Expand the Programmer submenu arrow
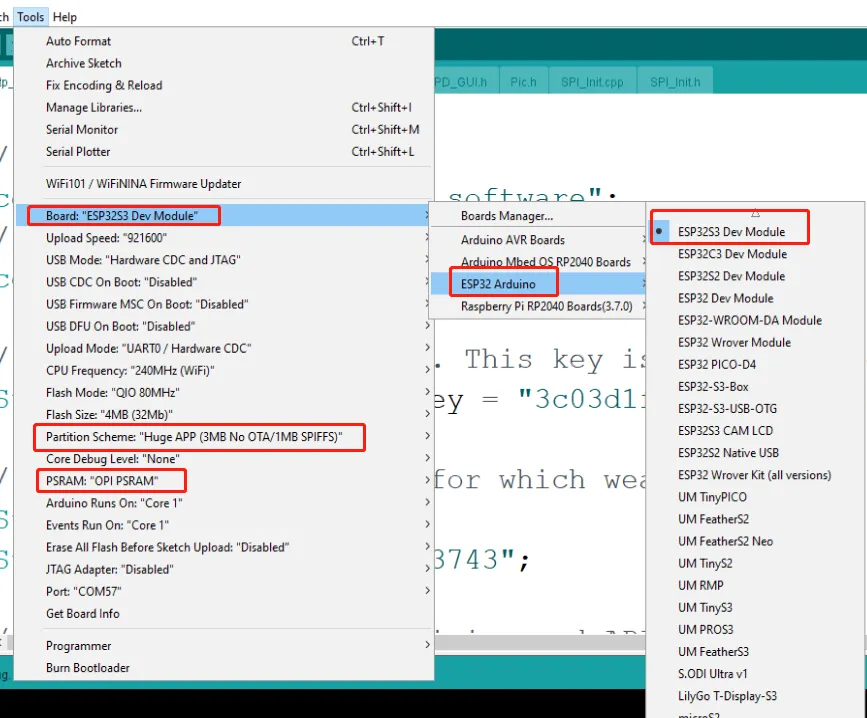This screenshot has width=867, height=718. click(x=427, y=645)
